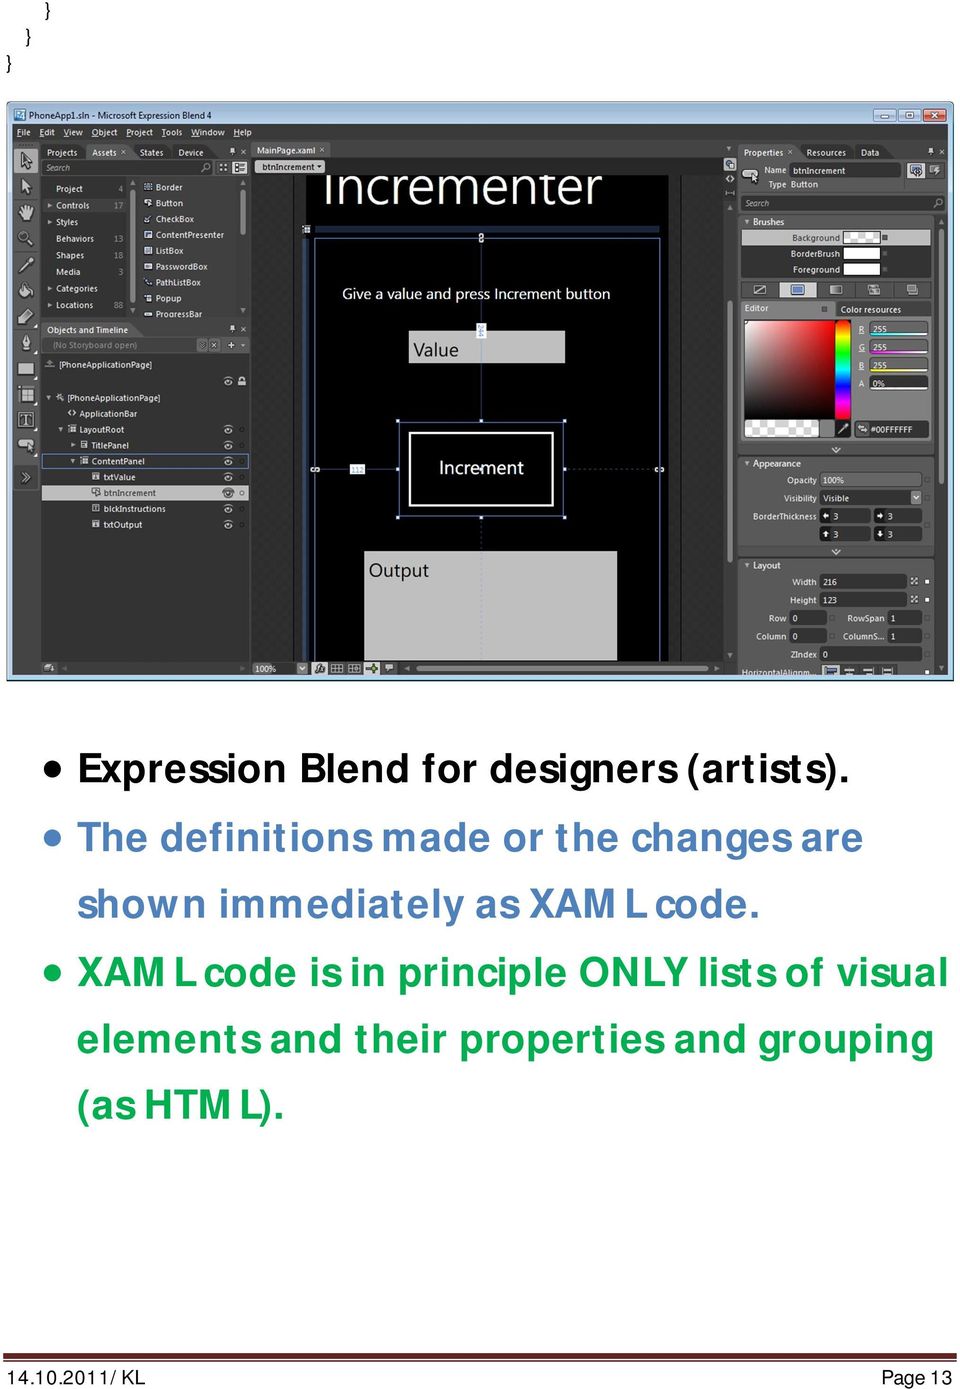960x1389 pixels.
Task: Toggle visibility of TitlePanel
Action: tap(228, 446)
